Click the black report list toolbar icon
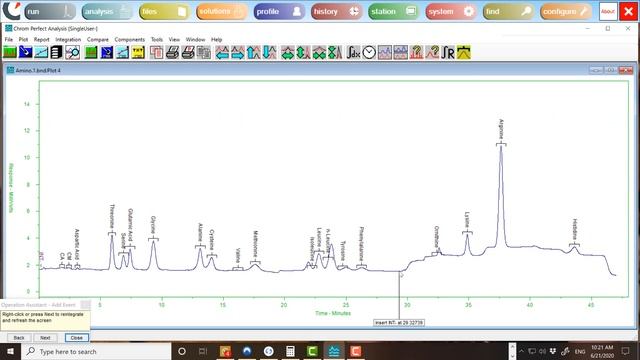This screenshot has height=360, width=640. 56,53
